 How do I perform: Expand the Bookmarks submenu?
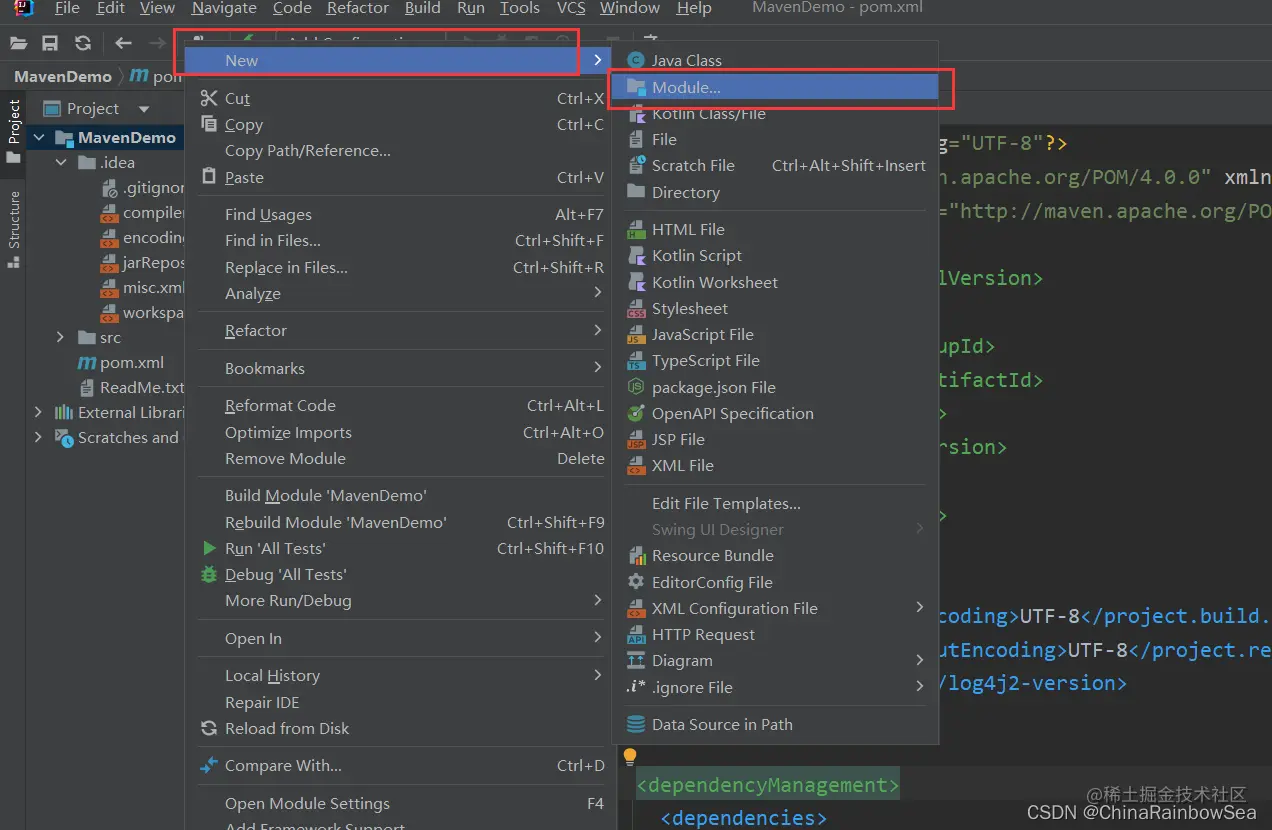point(598,368)
